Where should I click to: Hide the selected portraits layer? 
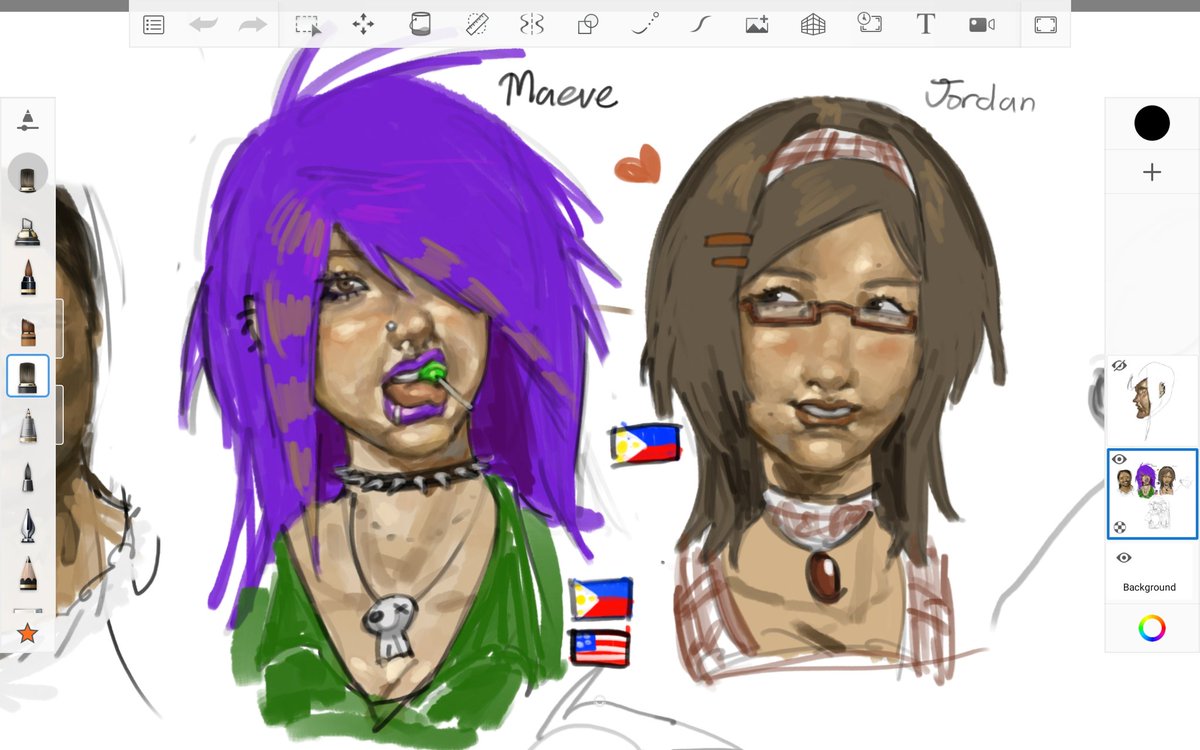(x=1122, y=458)
